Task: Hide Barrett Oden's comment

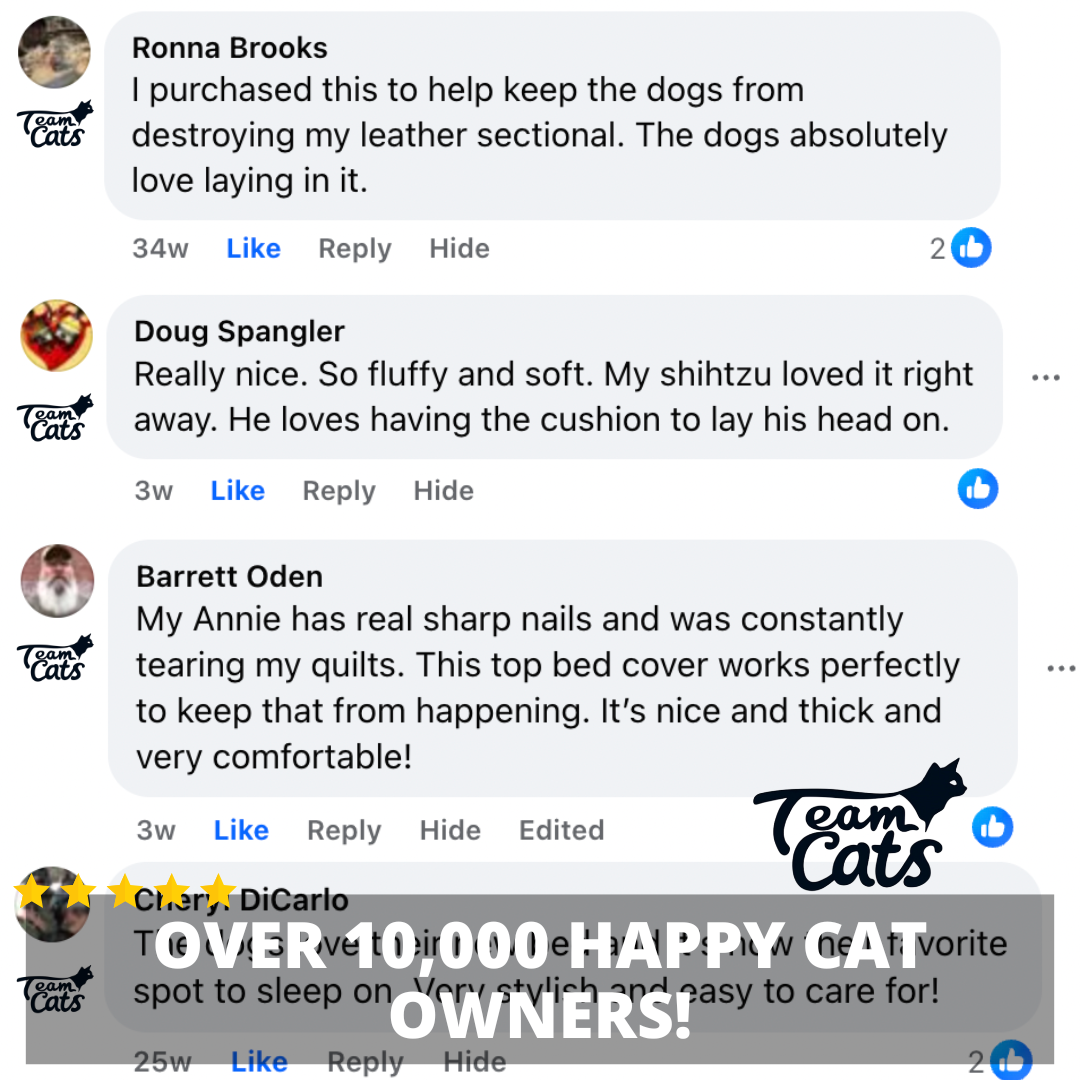Action: (450, 830)
